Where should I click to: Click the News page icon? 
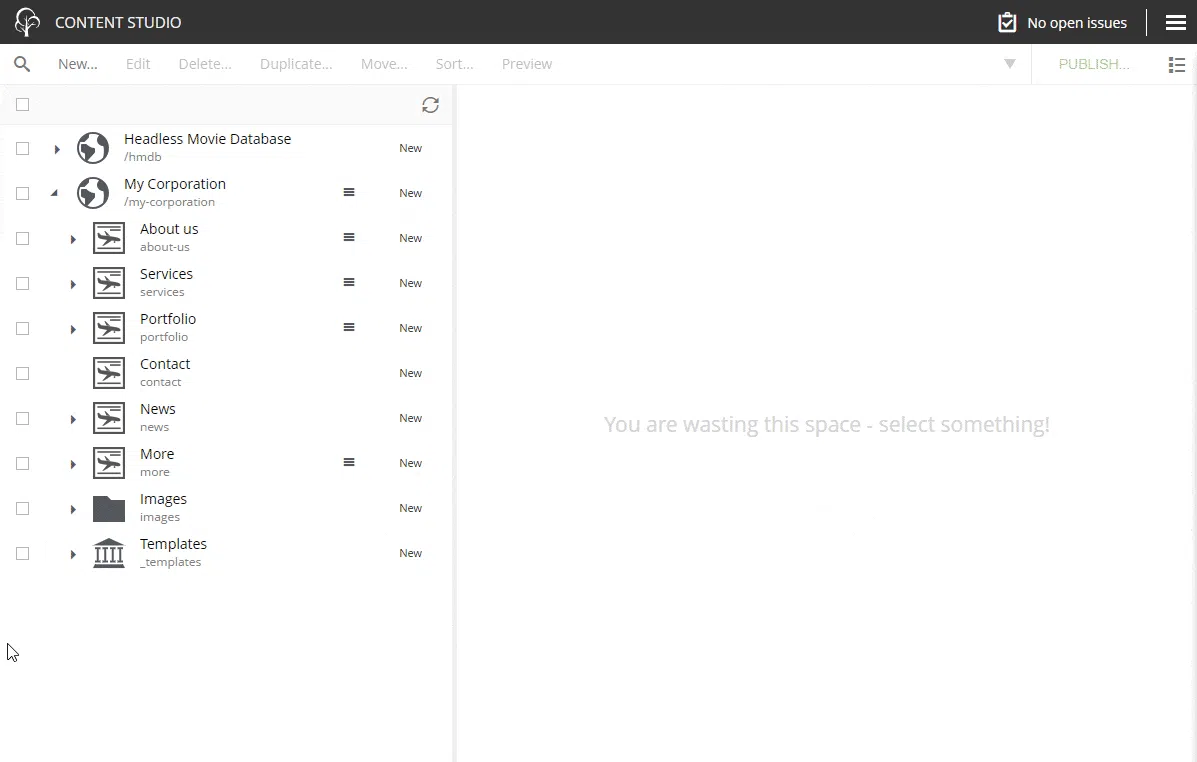[109, 418]
